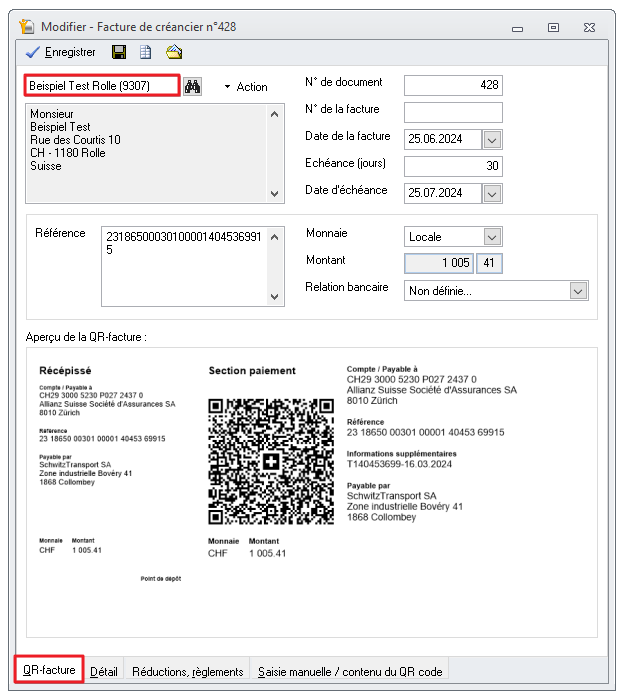Open the Réductions, règlements tab
This screenshot has height=698, width=624.
pyautogui.click(x=187, y=671)
